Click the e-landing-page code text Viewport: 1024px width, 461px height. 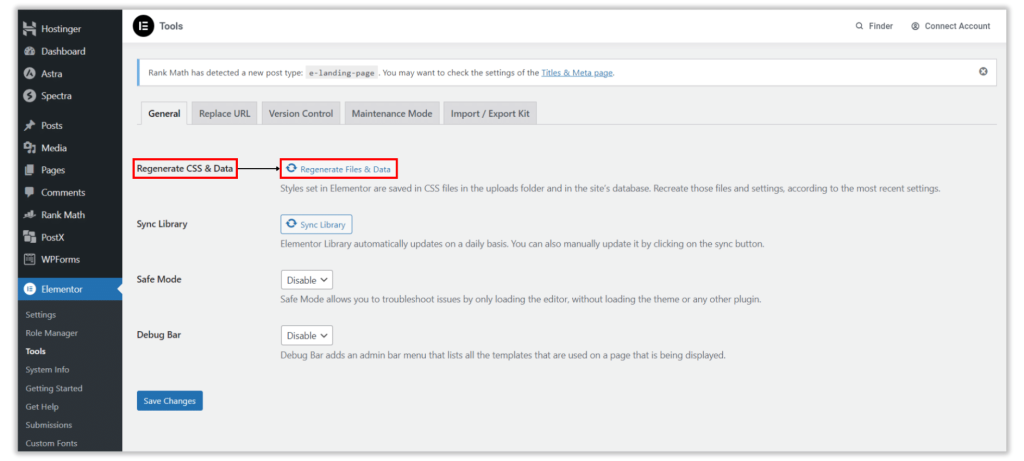click(x=342, y=73)
